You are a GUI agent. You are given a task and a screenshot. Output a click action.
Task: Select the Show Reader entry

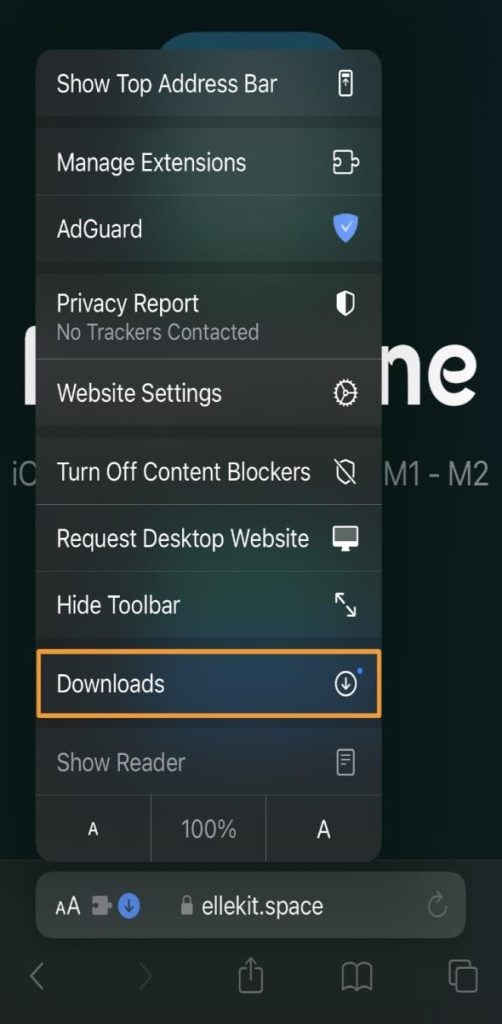tap(208, 762)
